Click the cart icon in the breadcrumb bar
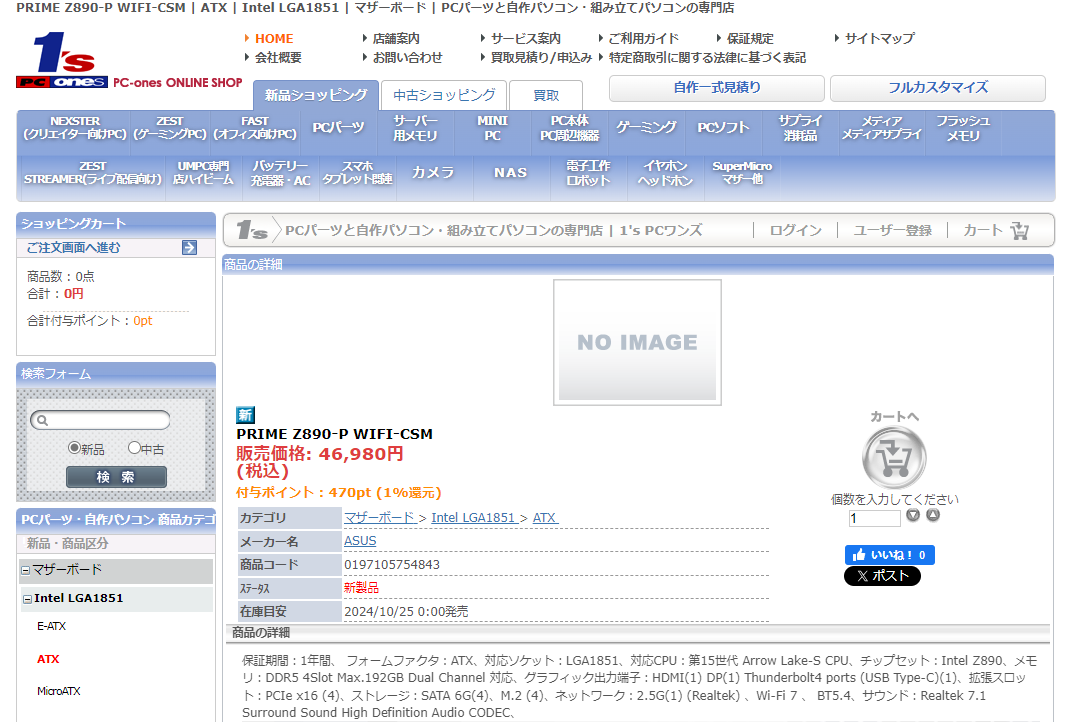The width and height of the screenshot is (1073, 722). coord(1020,231)
